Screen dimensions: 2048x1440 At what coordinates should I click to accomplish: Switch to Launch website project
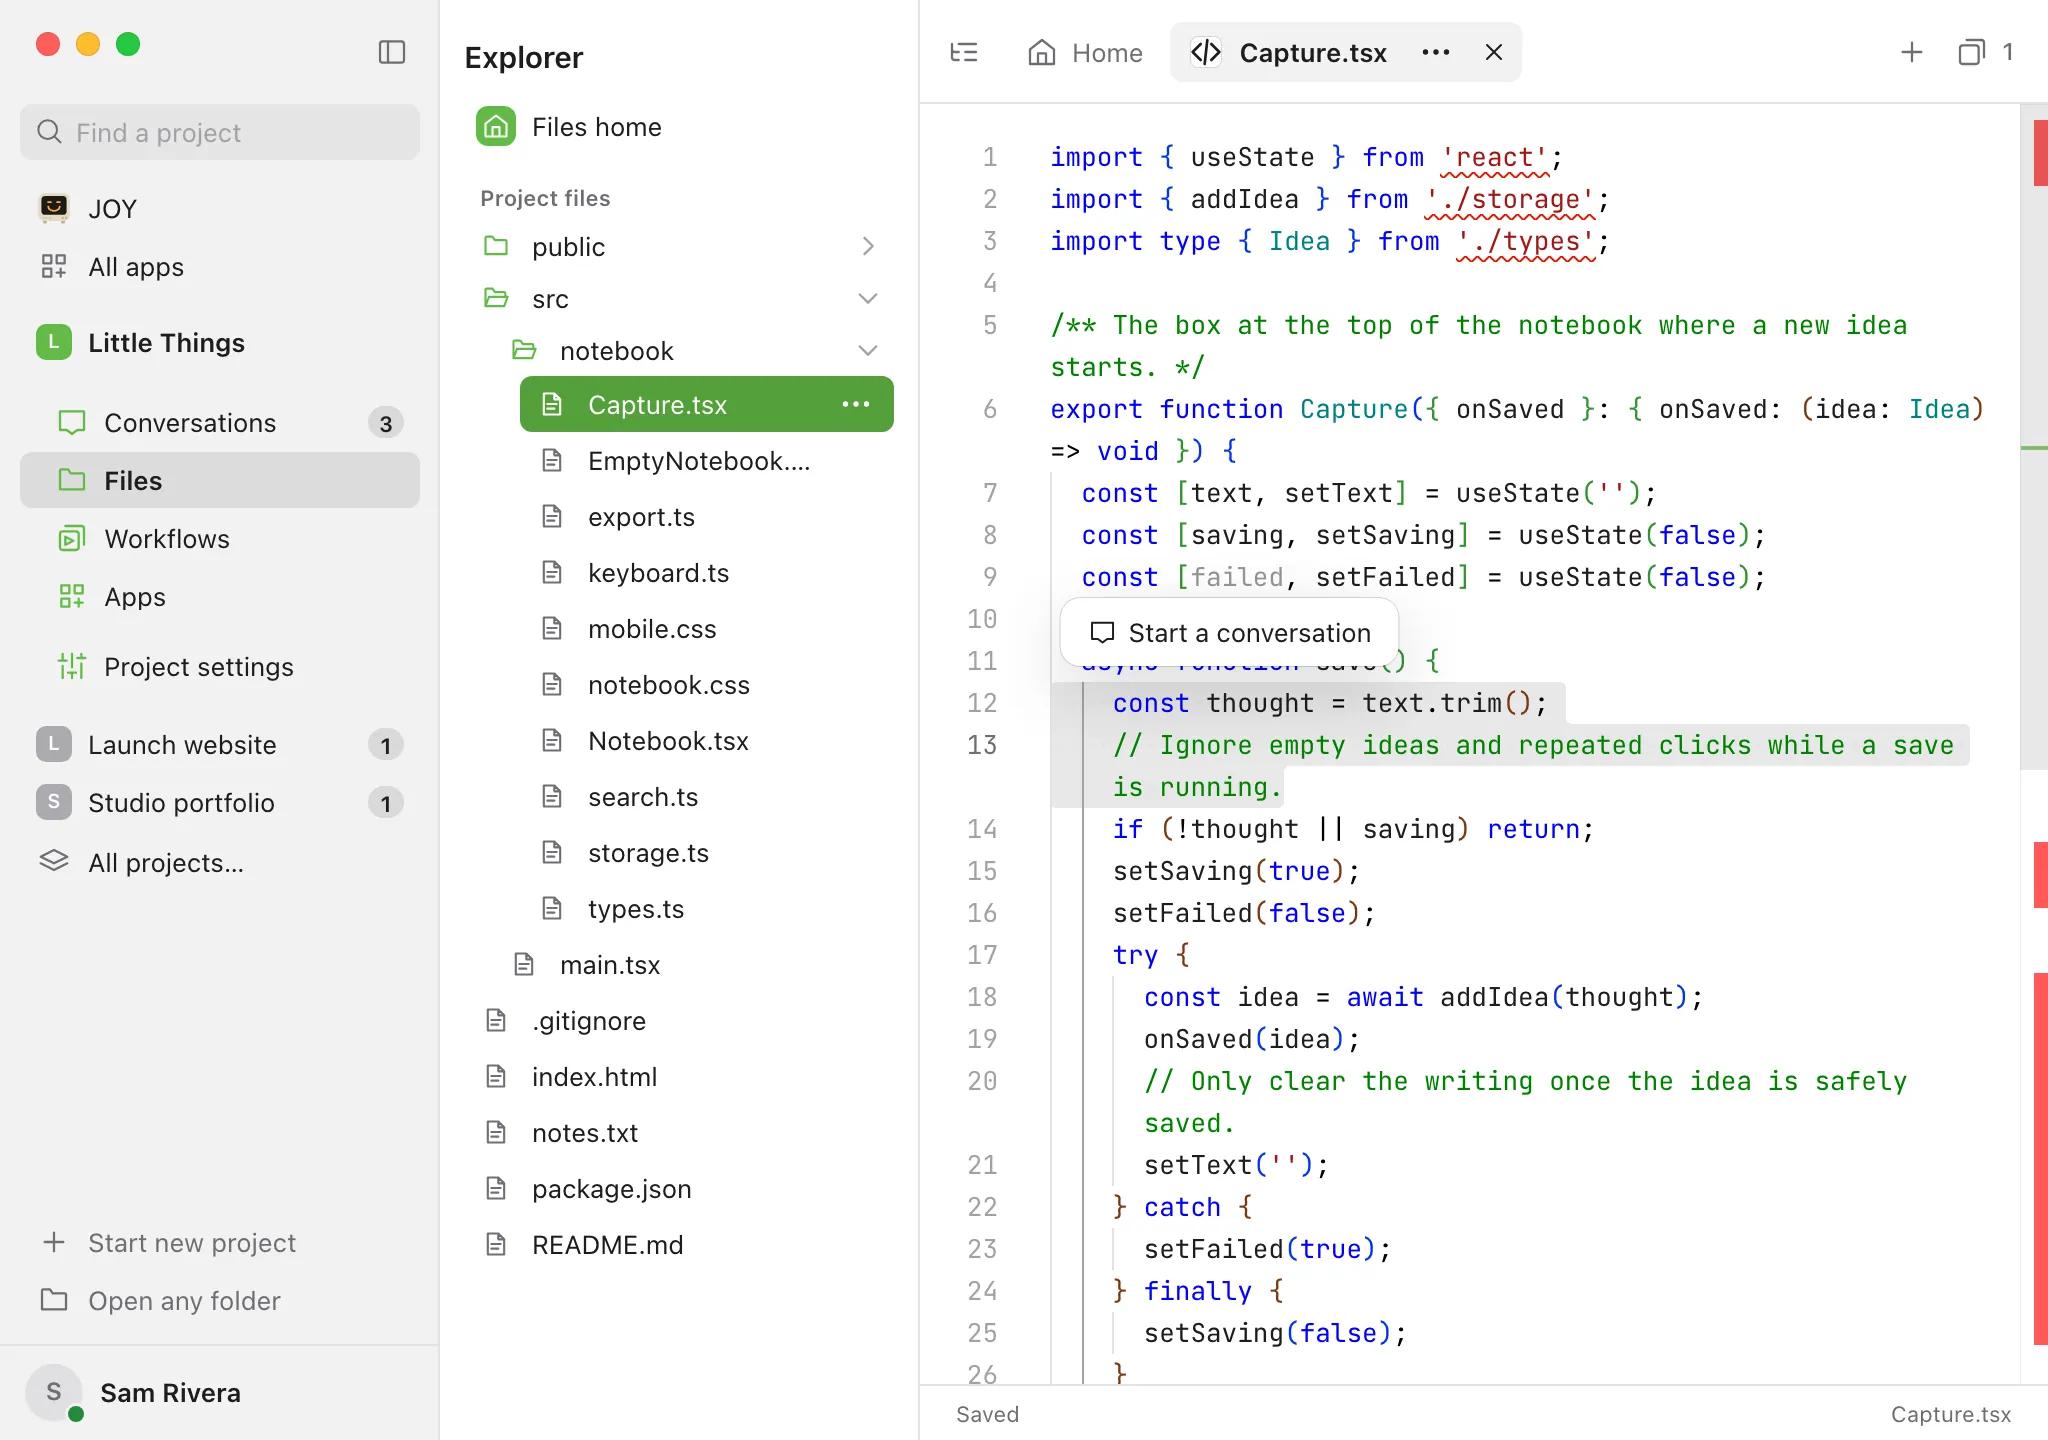click(x=220, y=744)
